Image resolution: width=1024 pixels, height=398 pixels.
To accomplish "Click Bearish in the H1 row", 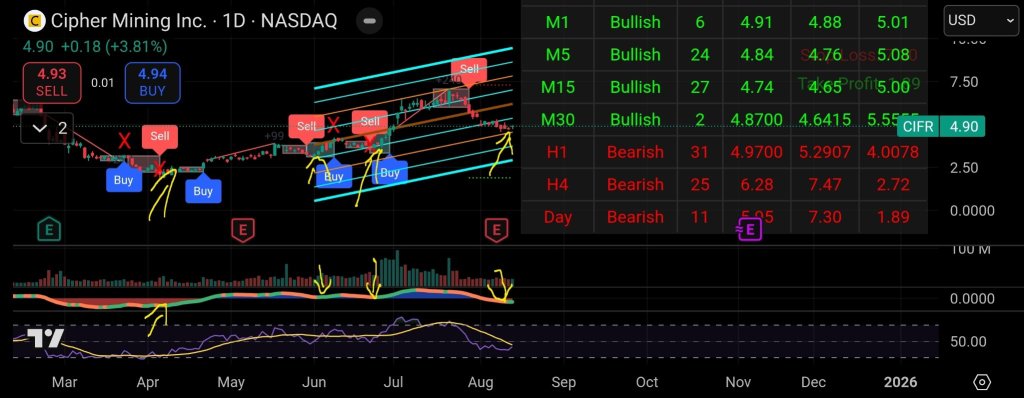I will pos(635,152).
